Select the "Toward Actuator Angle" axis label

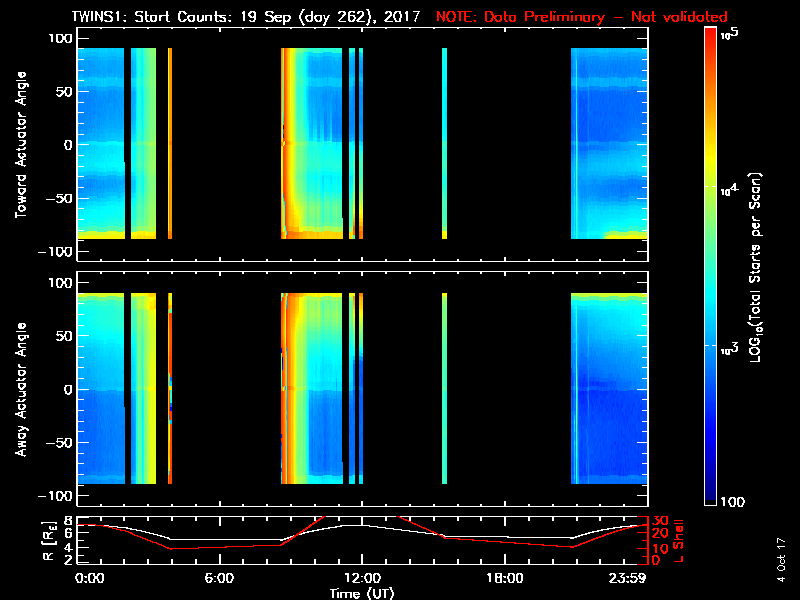[21, 144]
